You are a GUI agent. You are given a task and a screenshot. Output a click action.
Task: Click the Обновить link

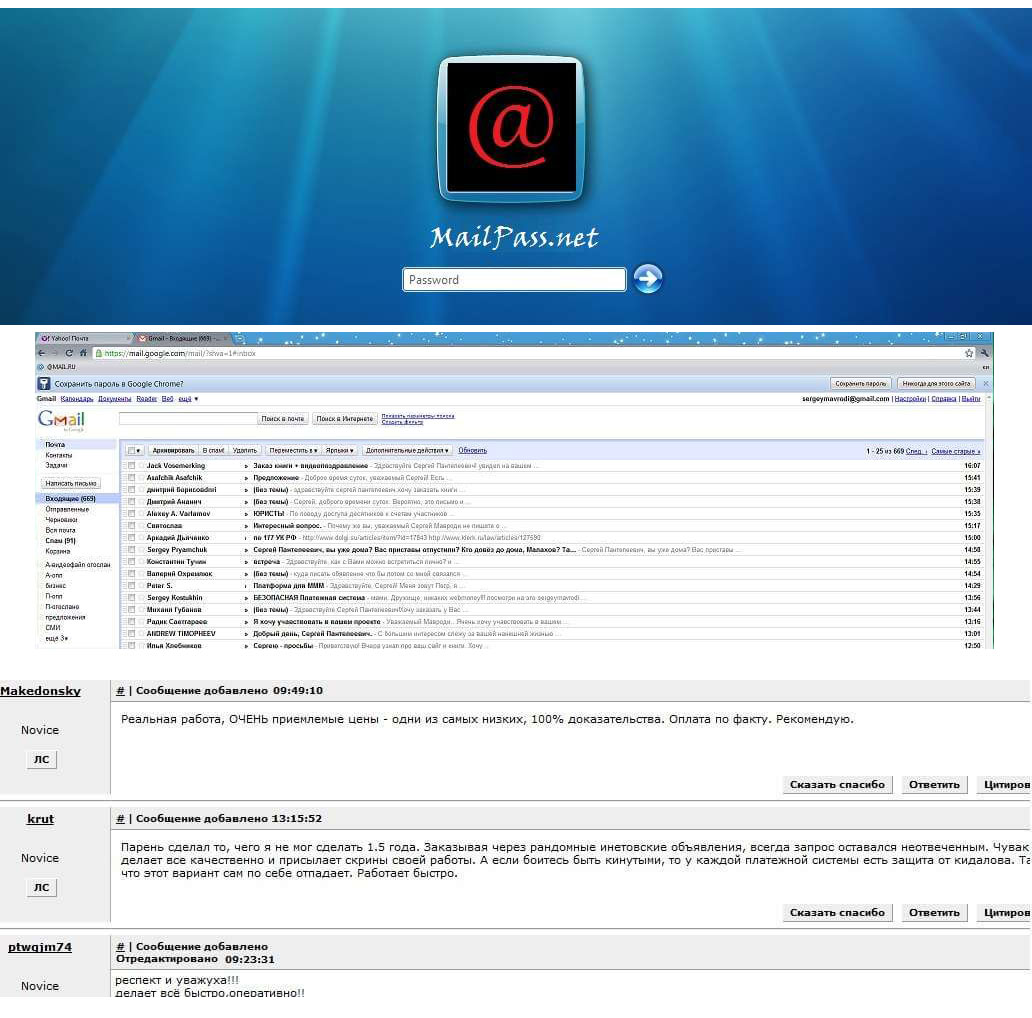point(473,451)
